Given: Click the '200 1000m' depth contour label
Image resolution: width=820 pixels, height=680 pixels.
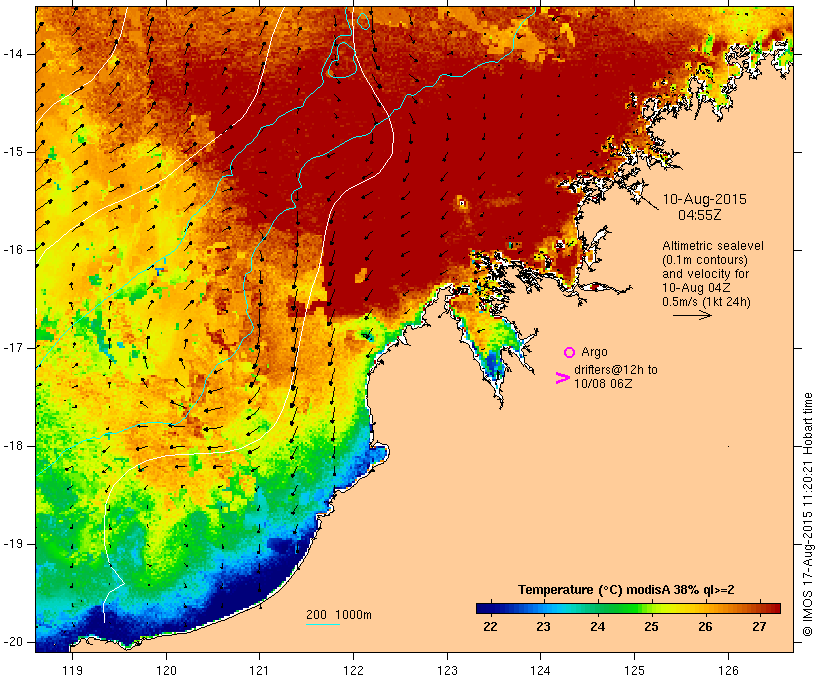Looking at the screenshot, I should point(339,615).
